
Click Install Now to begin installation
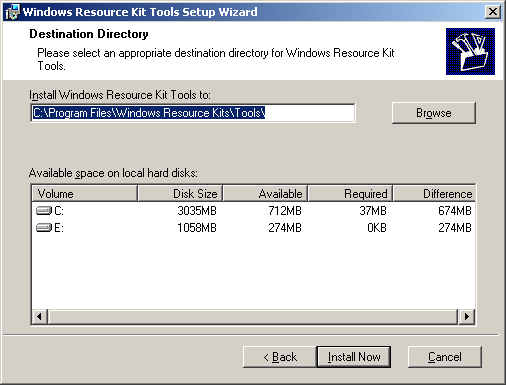[354, 357]
